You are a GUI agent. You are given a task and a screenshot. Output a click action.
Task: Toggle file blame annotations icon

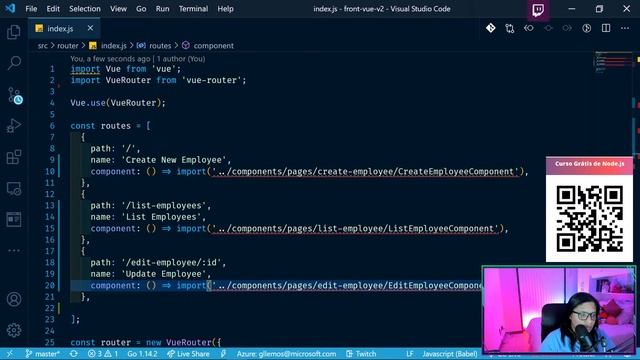[587, 28]
